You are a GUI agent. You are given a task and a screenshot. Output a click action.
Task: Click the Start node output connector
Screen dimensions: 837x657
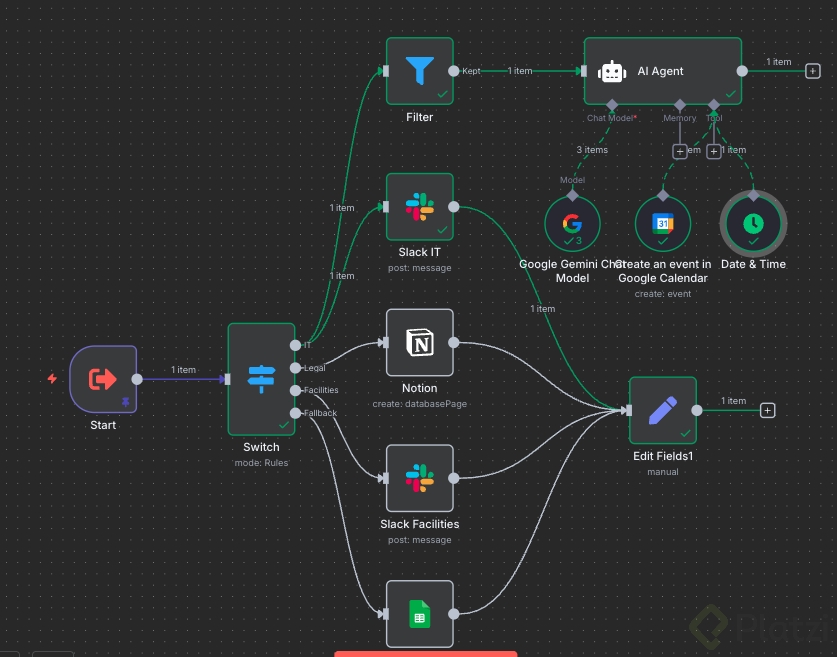pos(137,379)
